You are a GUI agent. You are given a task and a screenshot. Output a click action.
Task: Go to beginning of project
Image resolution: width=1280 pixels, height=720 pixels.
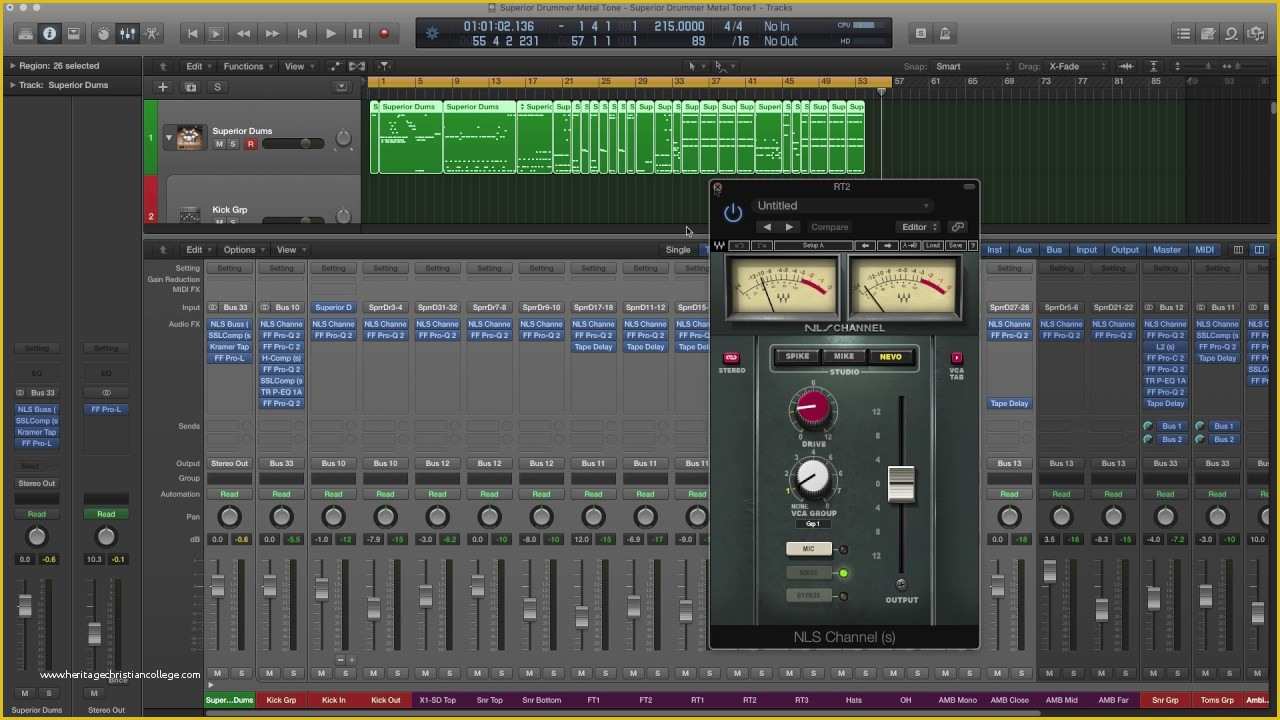(x=192, y=34)
